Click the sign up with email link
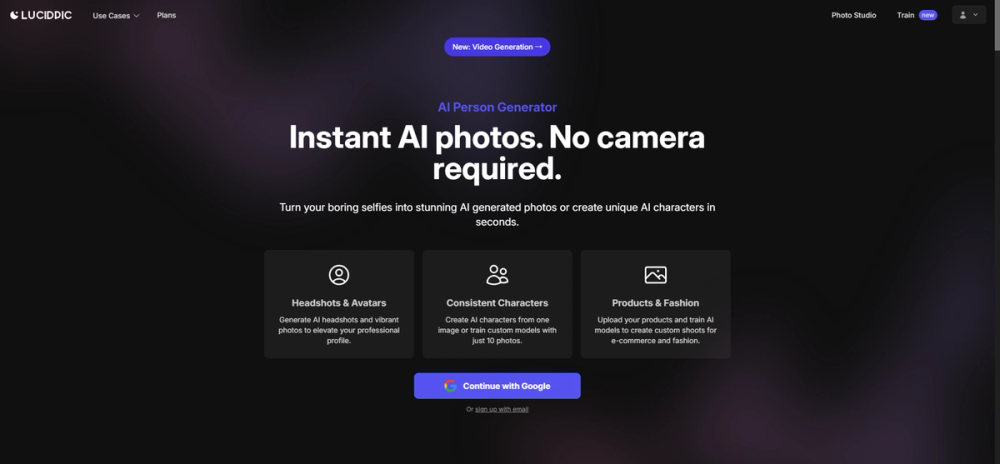This screenshot has width=1000, height=464. 501,409
